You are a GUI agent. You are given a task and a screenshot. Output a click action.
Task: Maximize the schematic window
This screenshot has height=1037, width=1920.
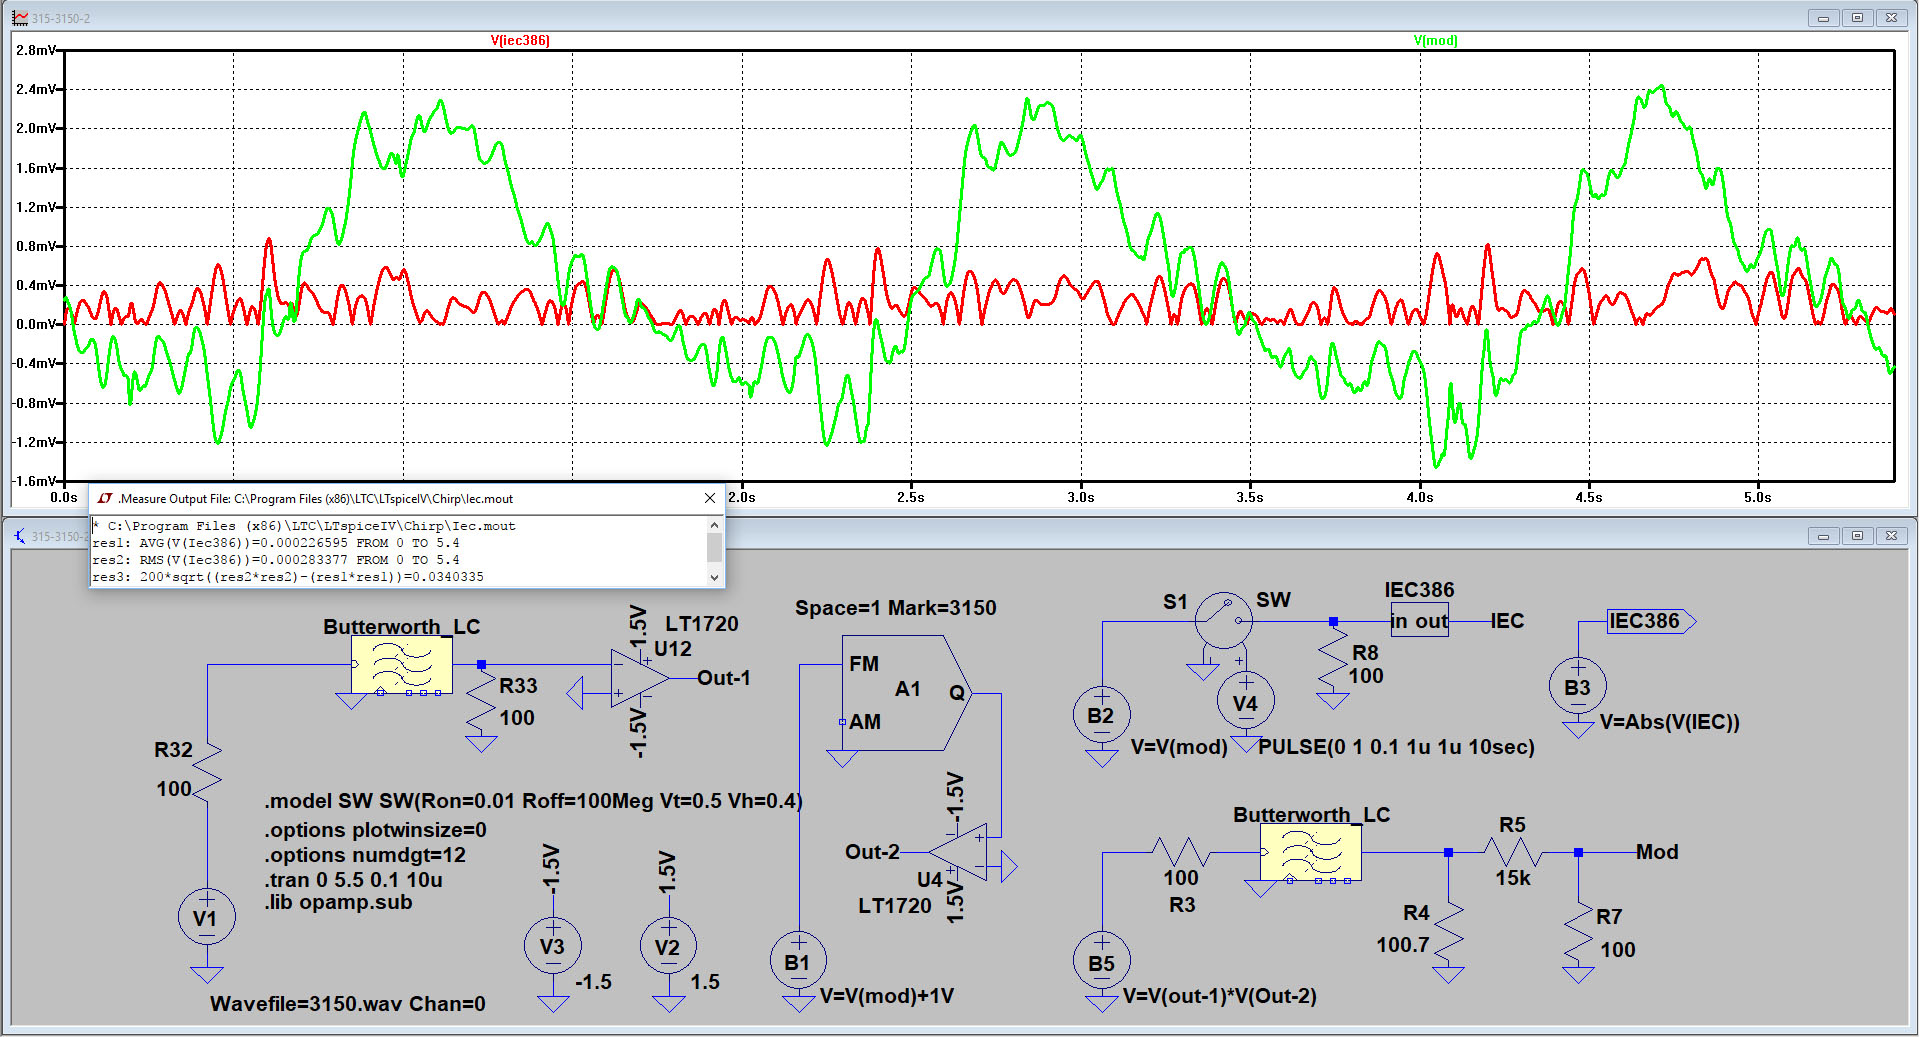(1857, 536)
